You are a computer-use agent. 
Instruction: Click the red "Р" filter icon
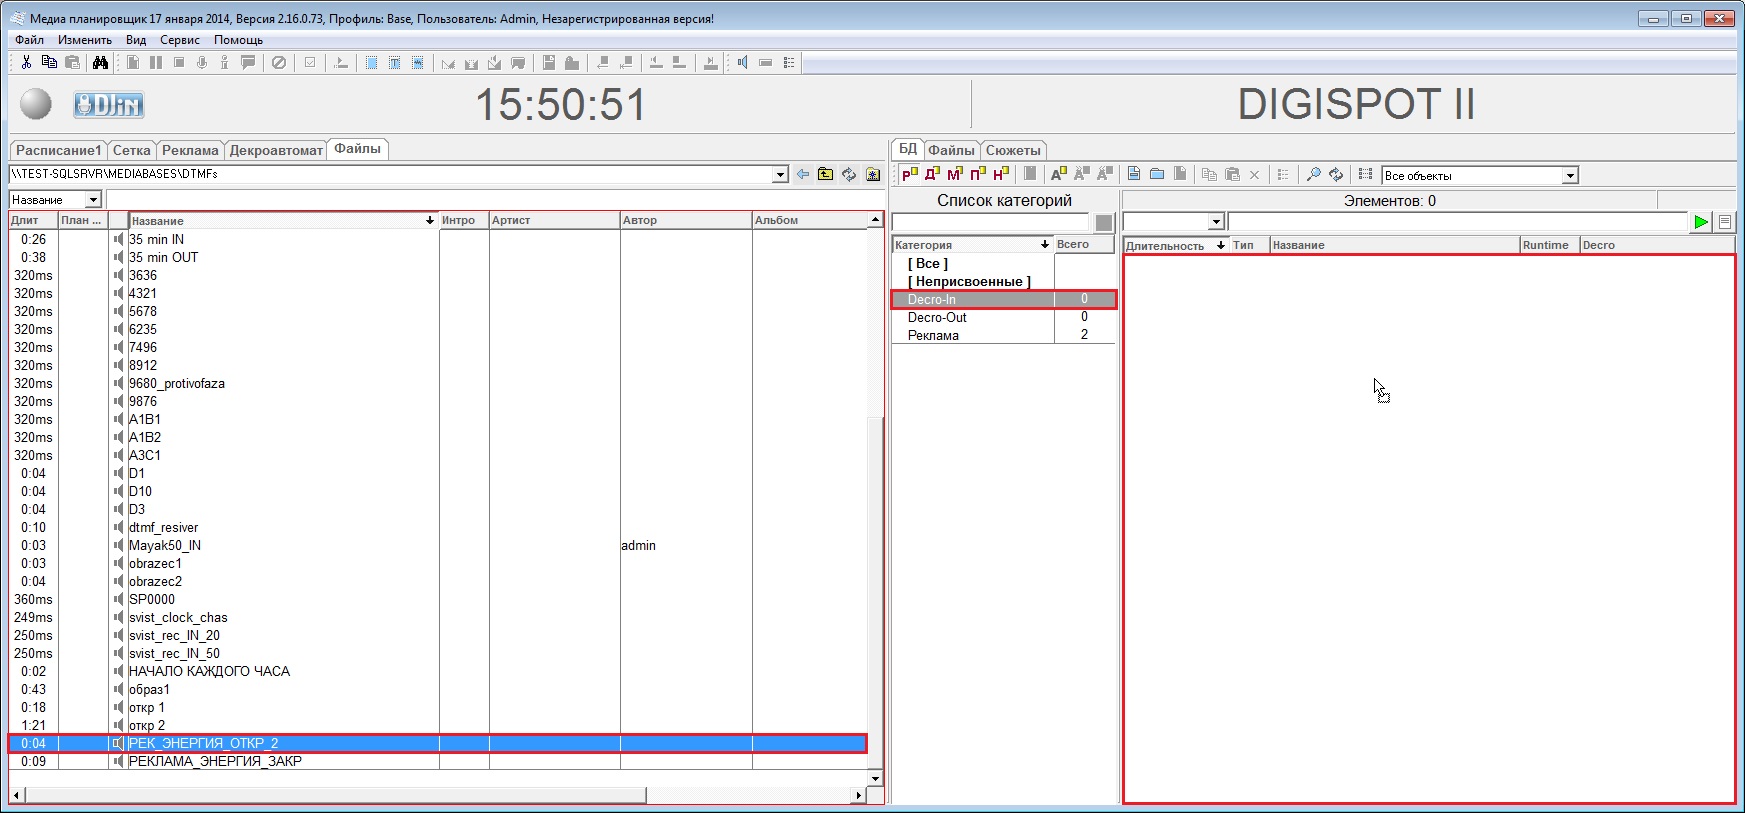point(909,174)
